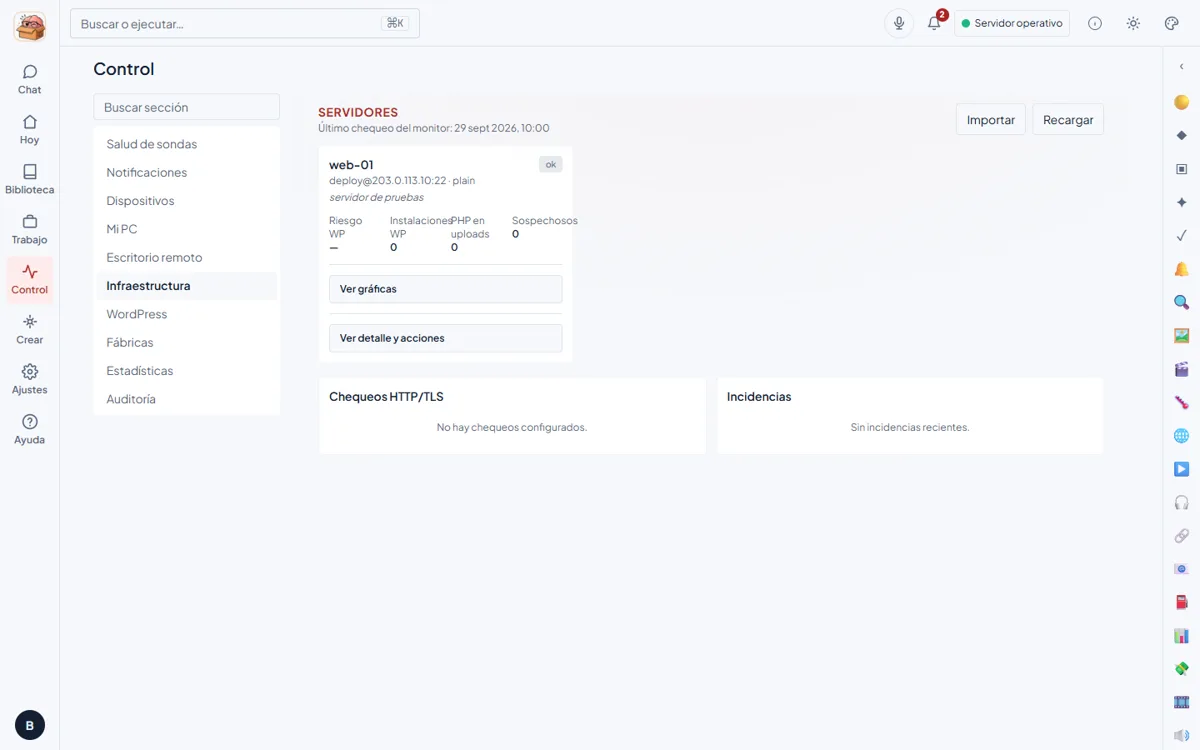Click the sparkle star icon in right rail
This screenshot has width=1200, height=750.
[x=1181, y=202]
